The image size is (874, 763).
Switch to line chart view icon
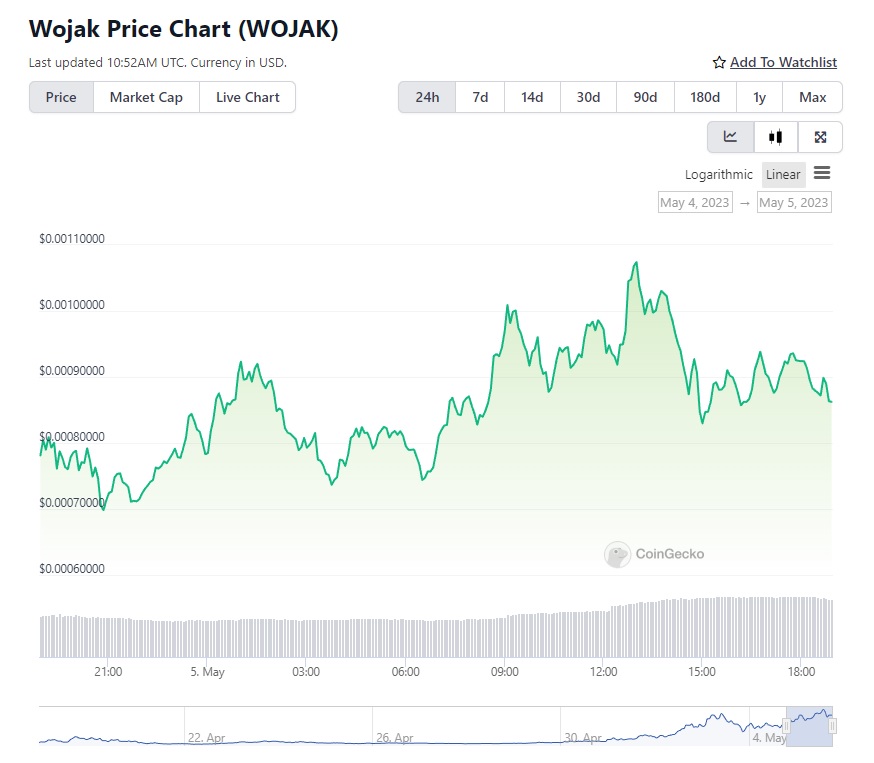(731, 137)
